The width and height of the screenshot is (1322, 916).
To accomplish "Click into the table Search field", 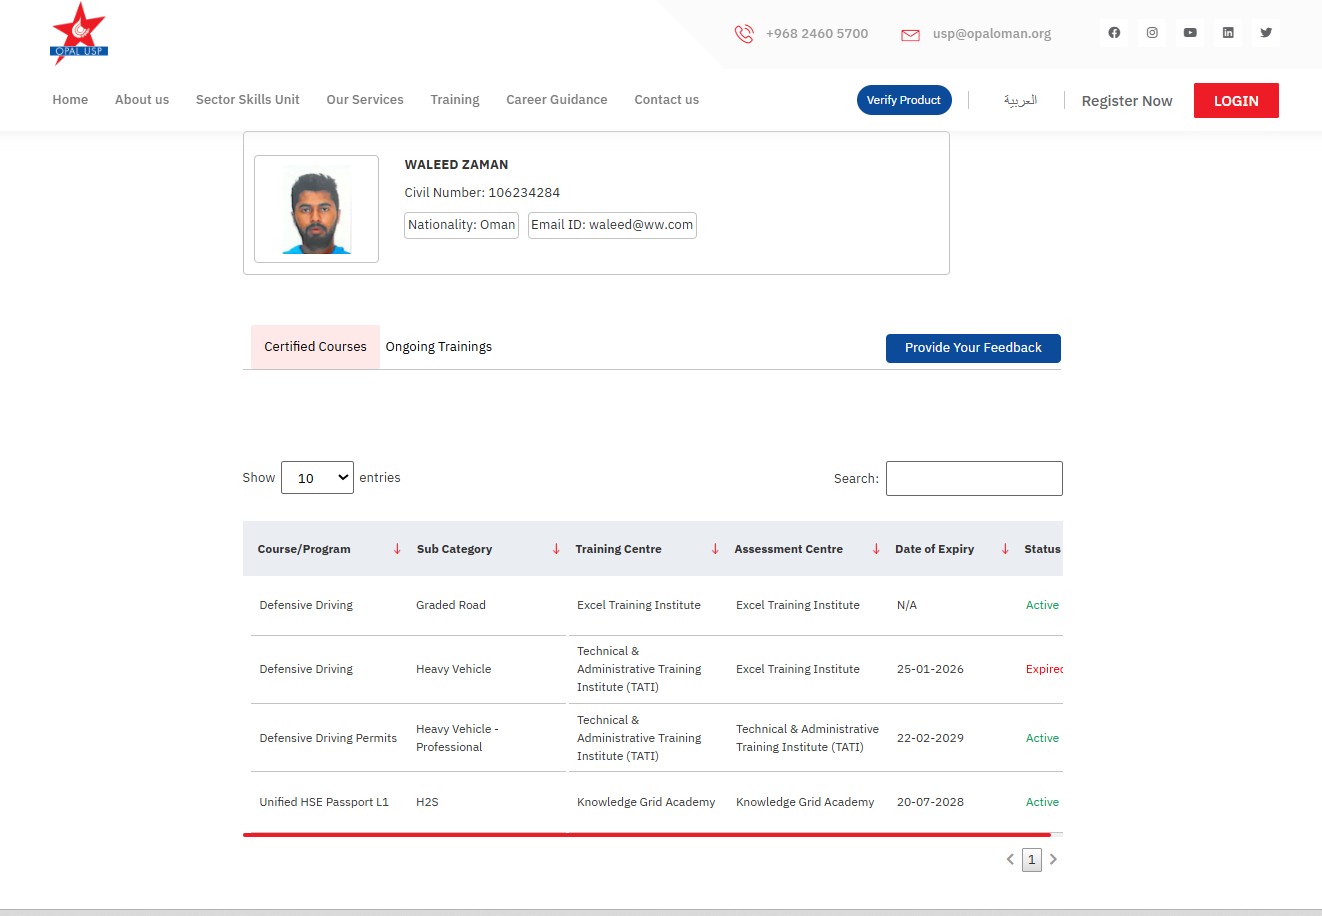I will coord(974,478).
